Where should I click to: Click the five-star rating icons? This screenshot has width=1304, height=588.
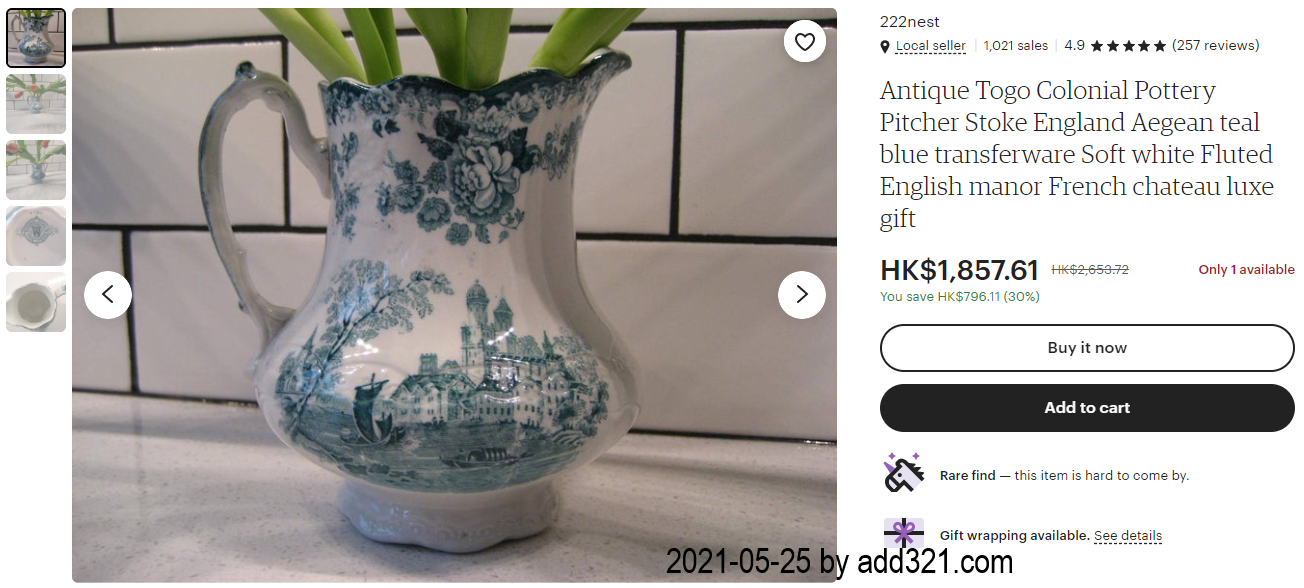(1128, 46)
